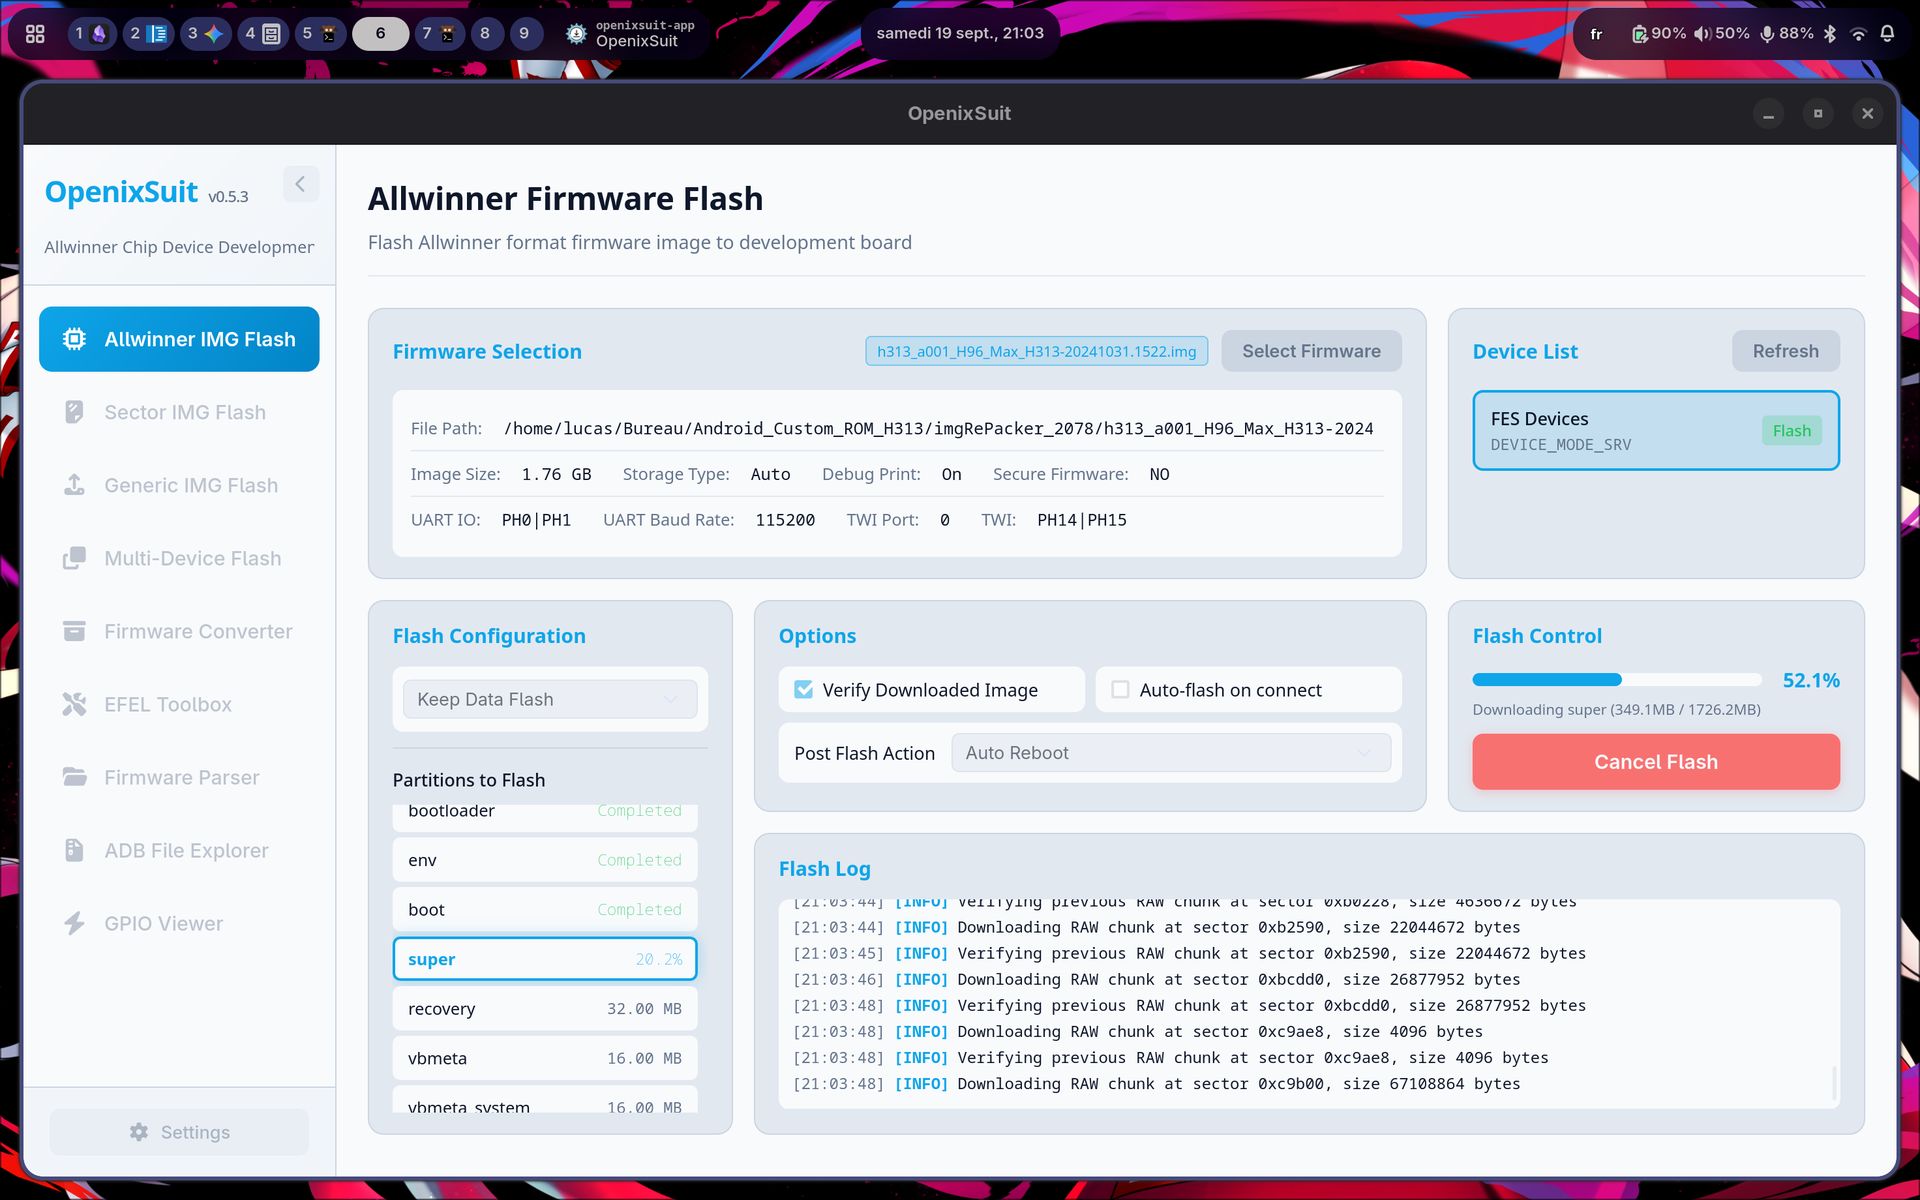The image size is (1920, 1200).
Task: Click the Sector IMG Flash sidebar icon
Action: pos(74,412)
